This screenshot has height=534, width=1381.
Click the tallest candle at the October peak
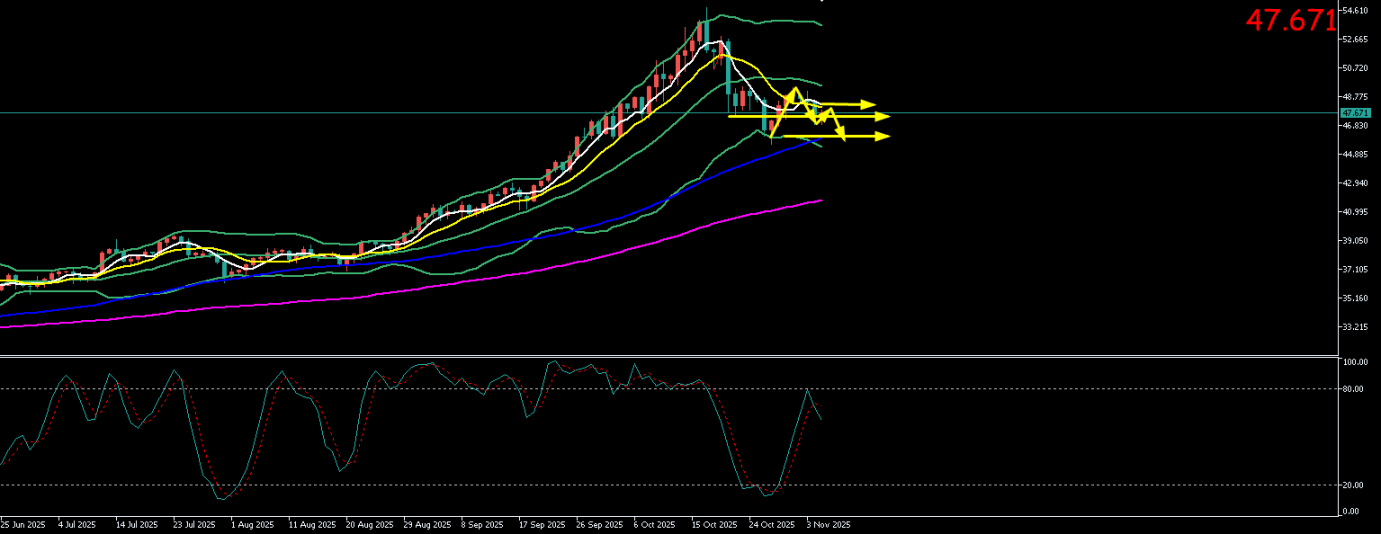coord(707,30)
